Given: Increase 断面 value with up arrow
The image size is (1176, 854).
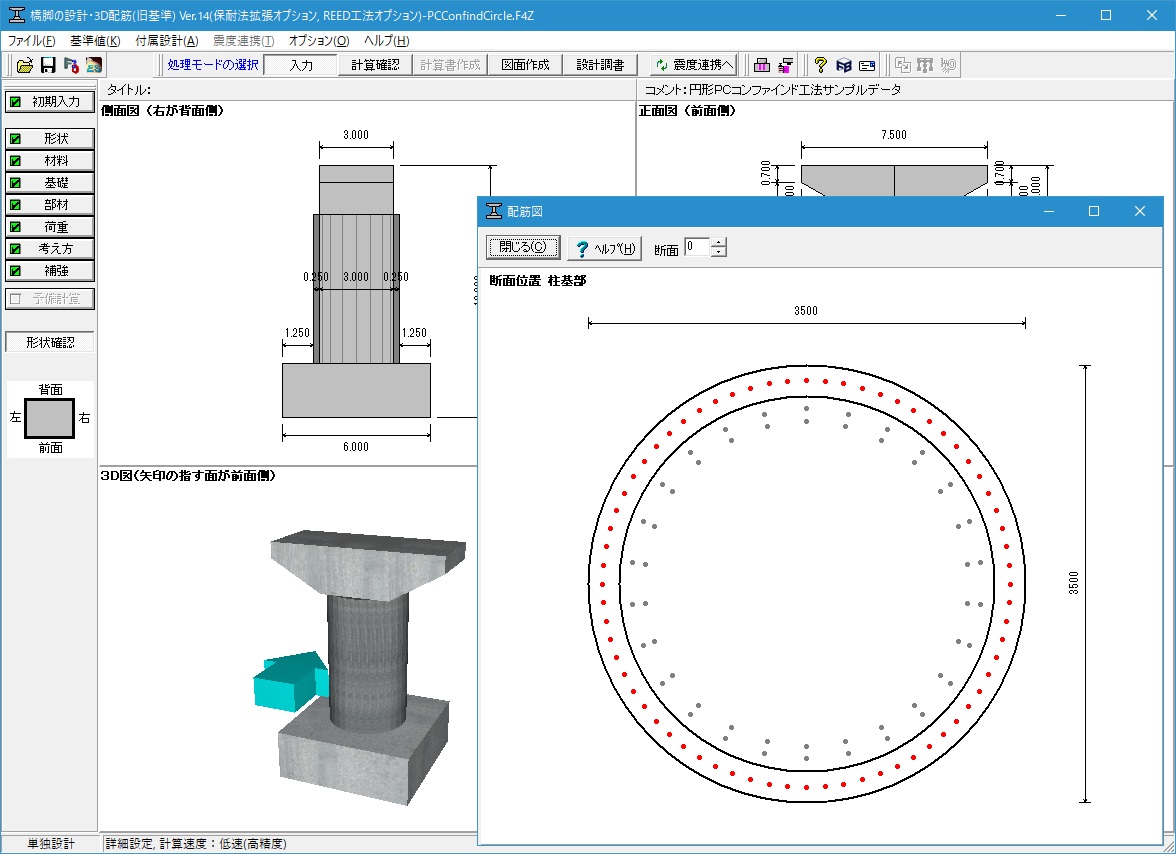Looking at the screenshot, I should point(718,242).
